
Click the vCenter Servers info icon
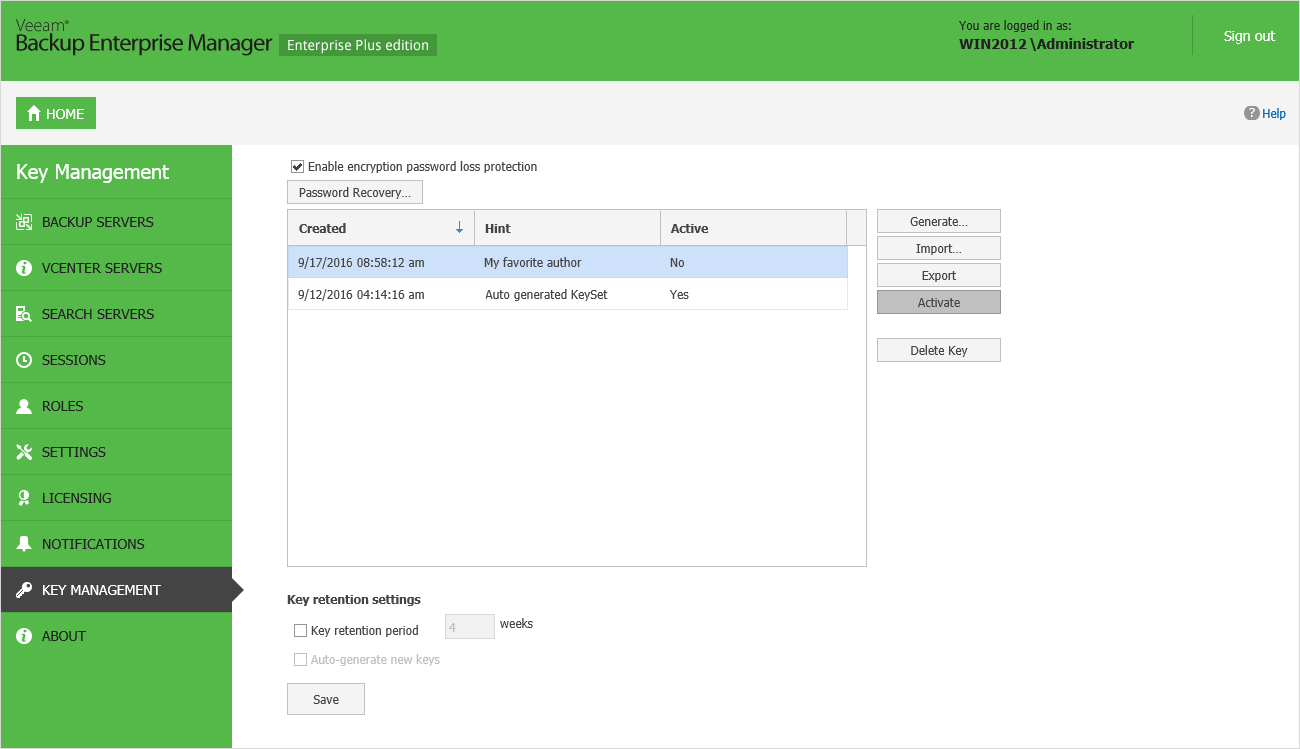[24, 268]
